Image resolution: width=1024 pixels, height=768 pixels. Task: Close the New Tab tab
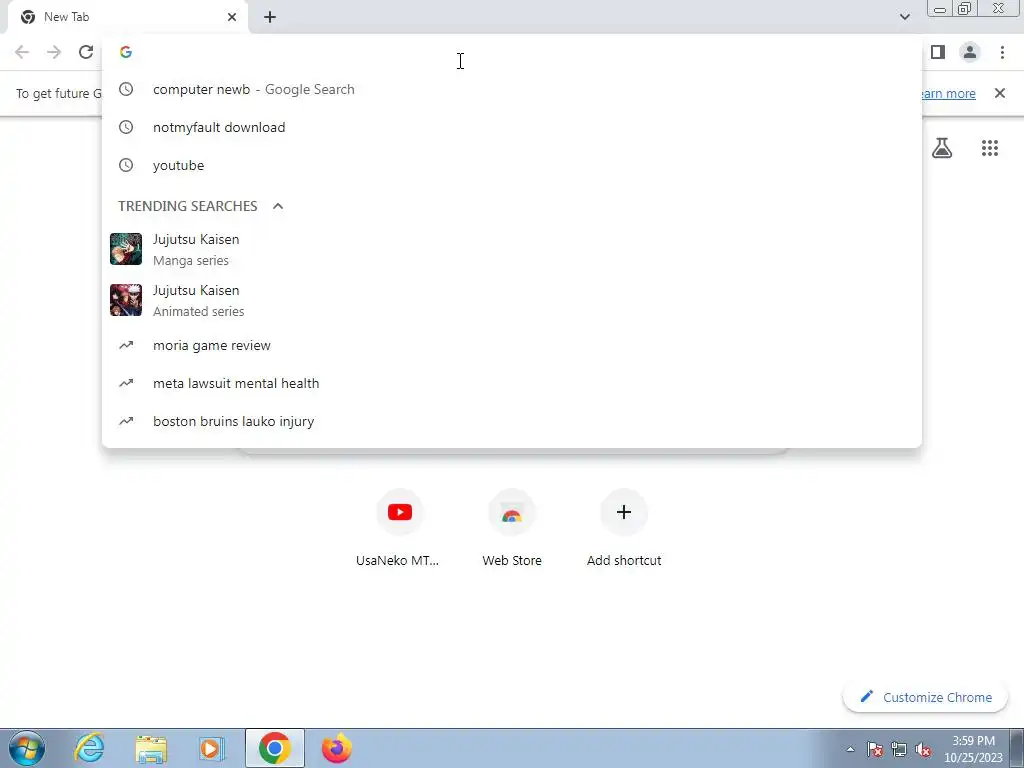point(232,17)
